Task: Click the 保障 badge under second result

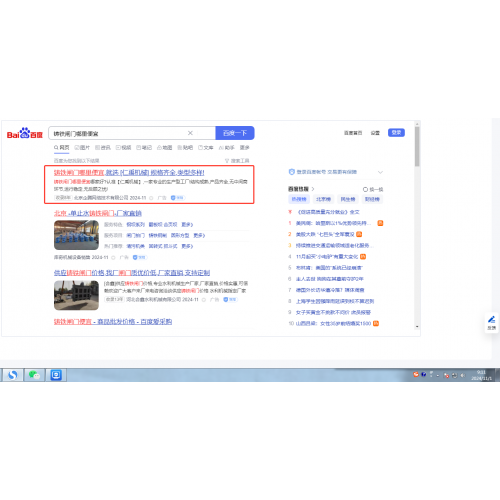Action: pyautogui.click(x=140, y=257)
